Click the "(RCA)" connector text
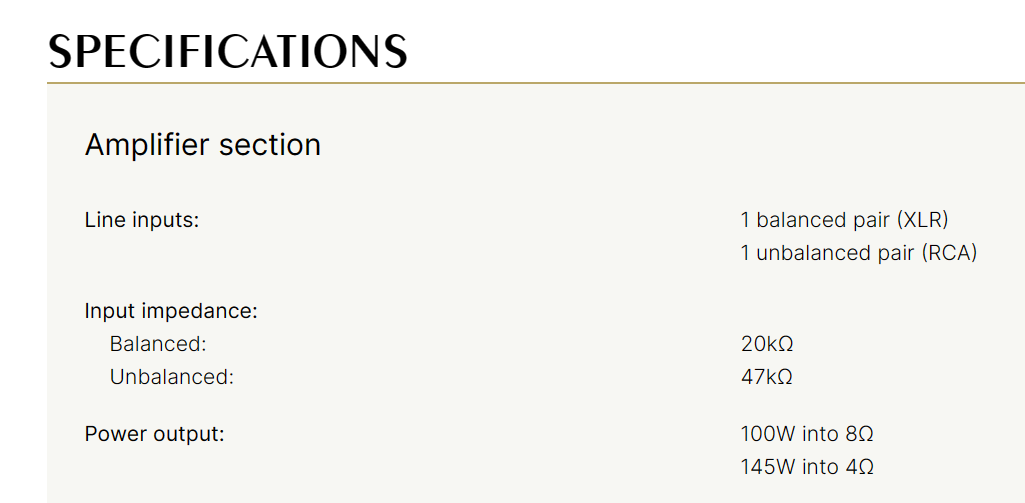Viewport: 1025px width, 503px height. coord(950,253)
